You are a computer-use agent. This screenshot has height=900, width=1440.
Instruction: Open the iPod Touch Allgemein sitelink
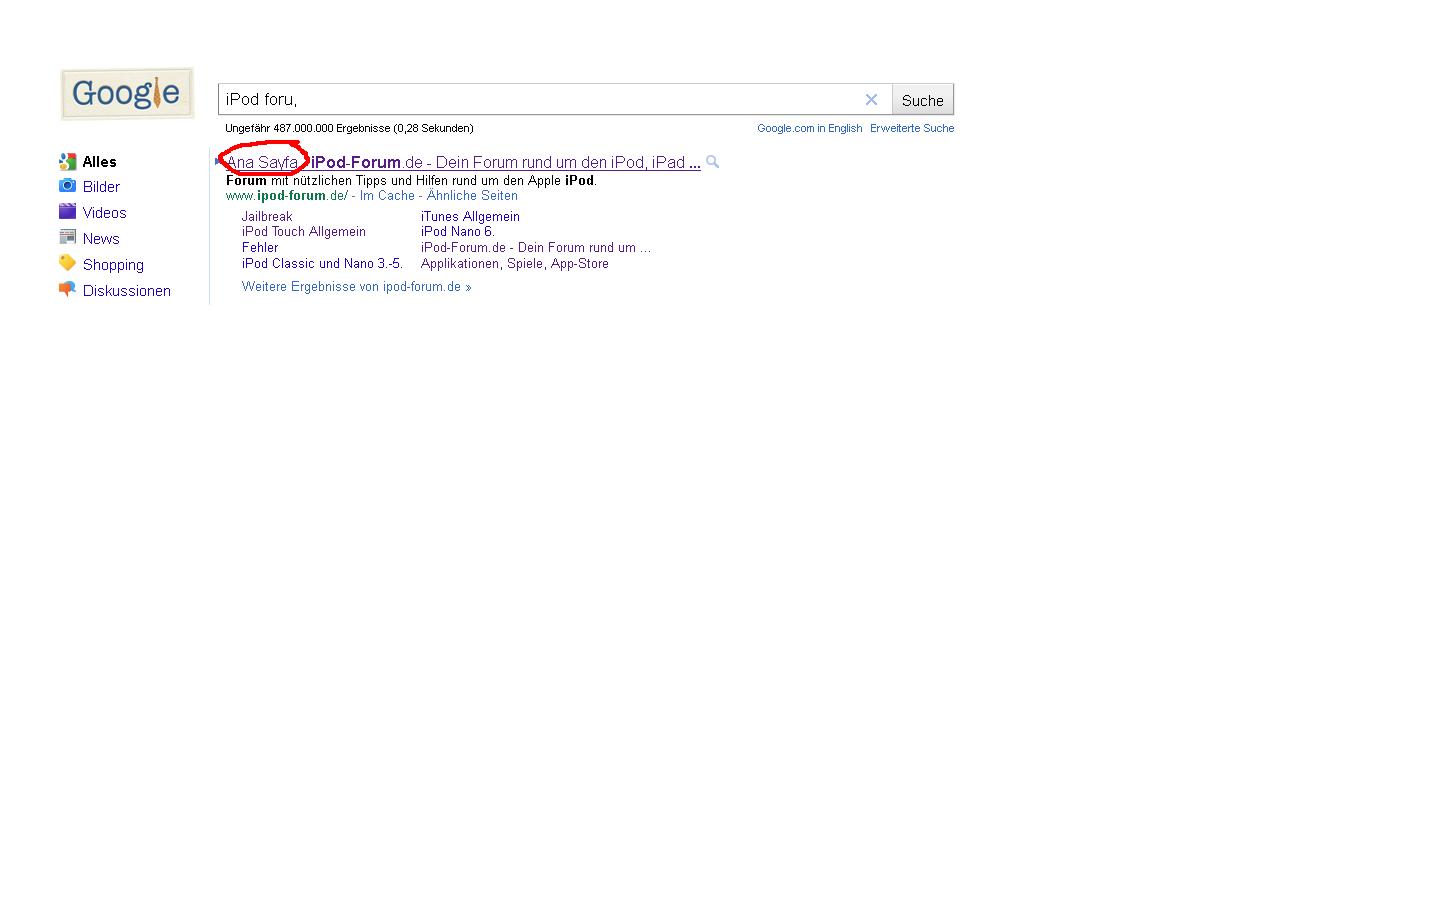coord(304,231)
